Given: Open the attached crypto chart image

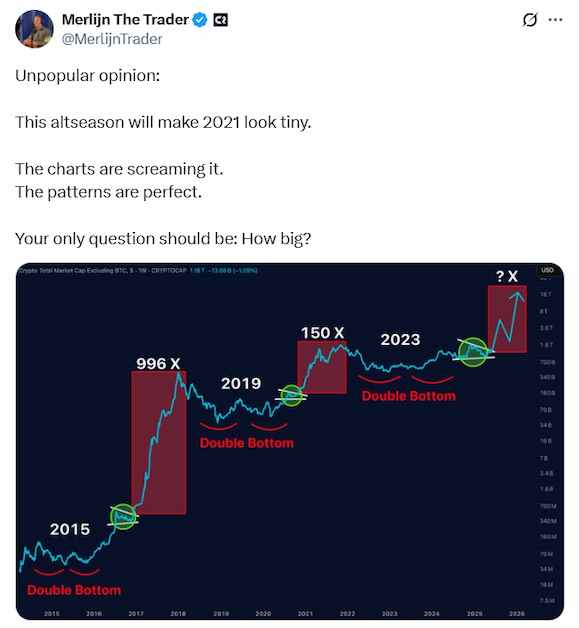Looking at the screenshot, I should pos(290,441).
